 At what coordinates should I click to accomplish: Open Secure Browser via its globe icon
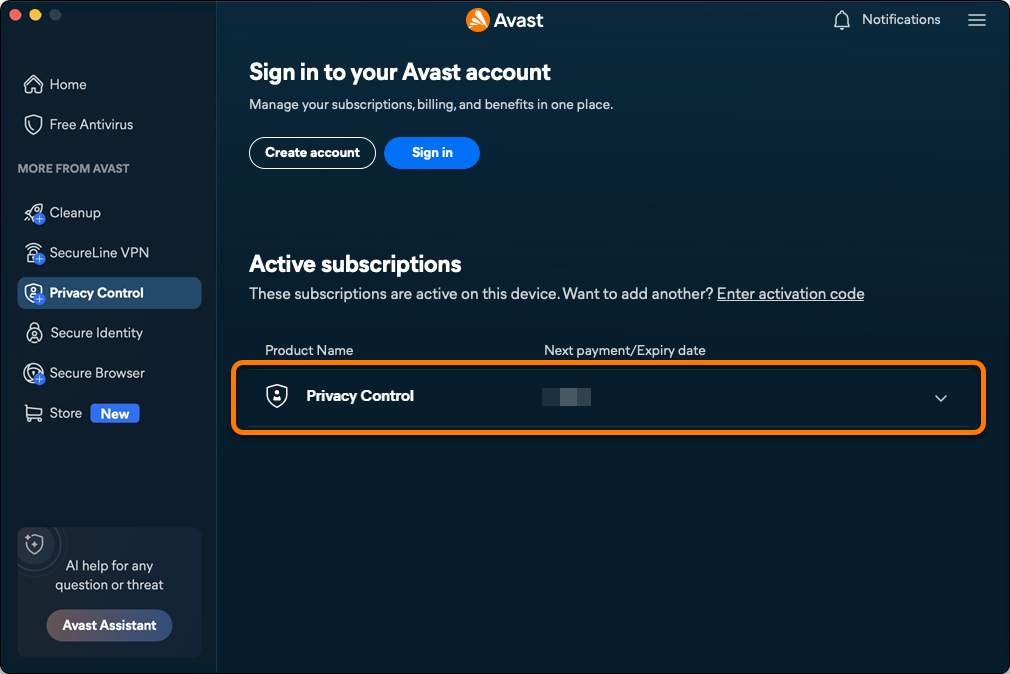(x=33, y=373)
